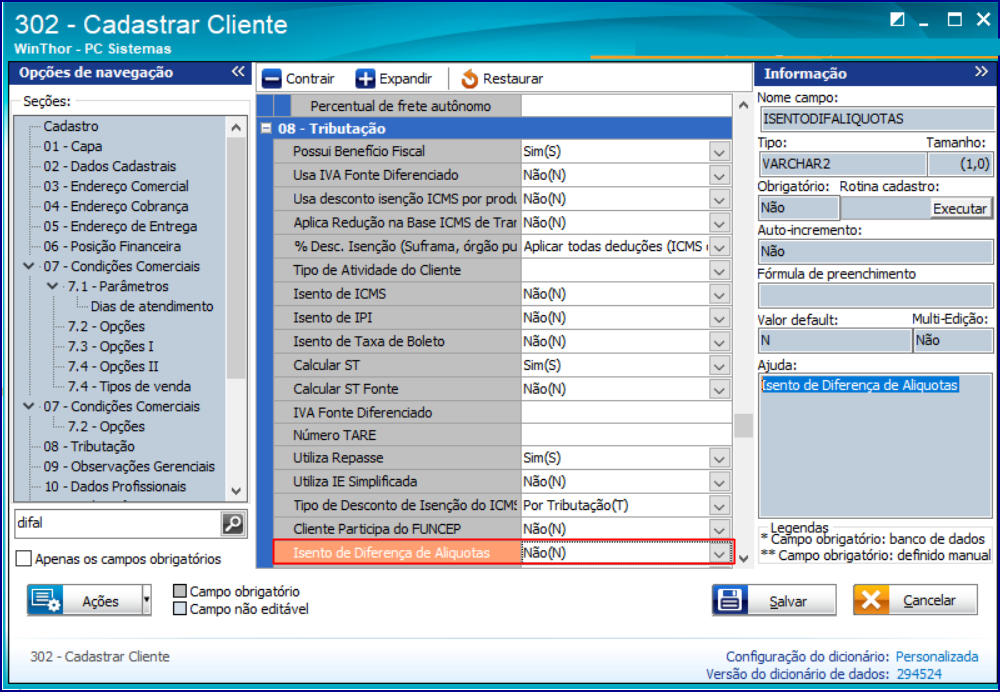Viewport: 1000px width, 692px height.
Task: Select the Cadastro root tree item
Action: [x=71, y=126]
